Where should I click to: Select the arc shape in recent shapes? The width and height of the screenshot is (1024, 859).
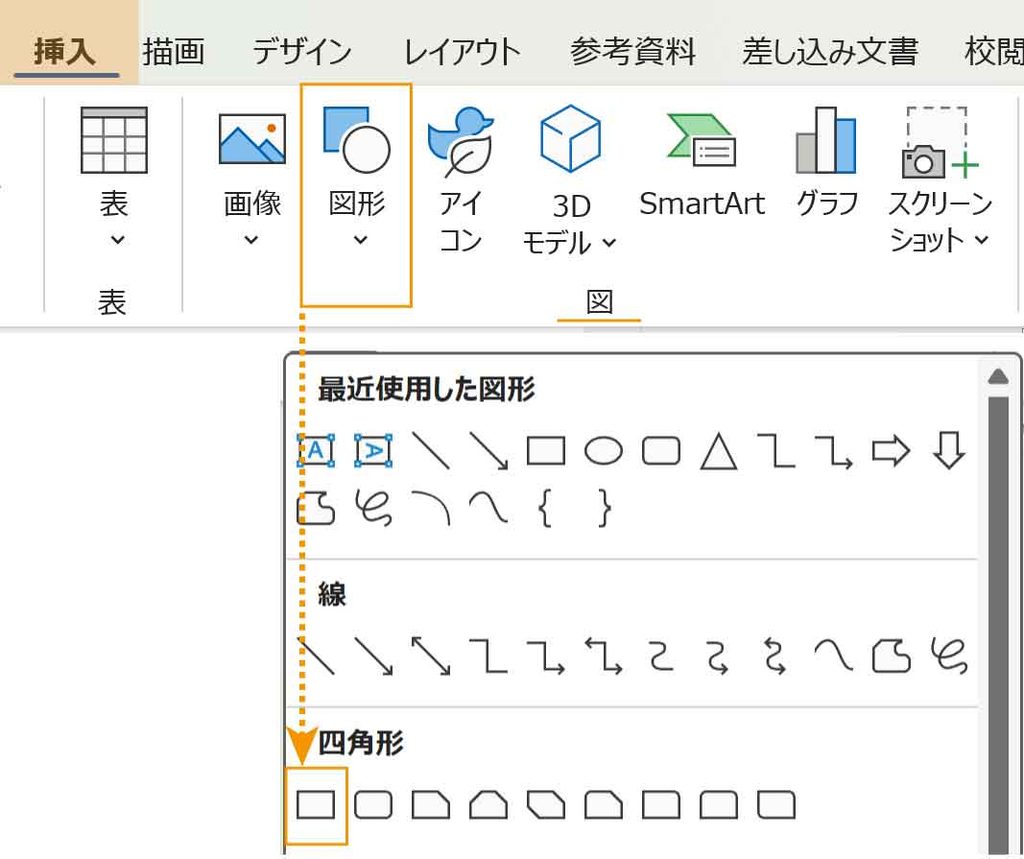431,509
